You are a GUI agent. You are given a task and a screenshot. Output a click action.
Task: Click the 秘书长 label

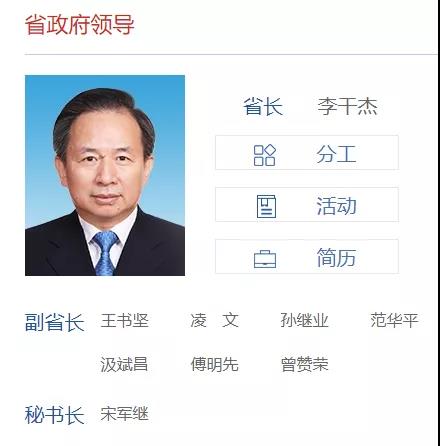(55, 415)
